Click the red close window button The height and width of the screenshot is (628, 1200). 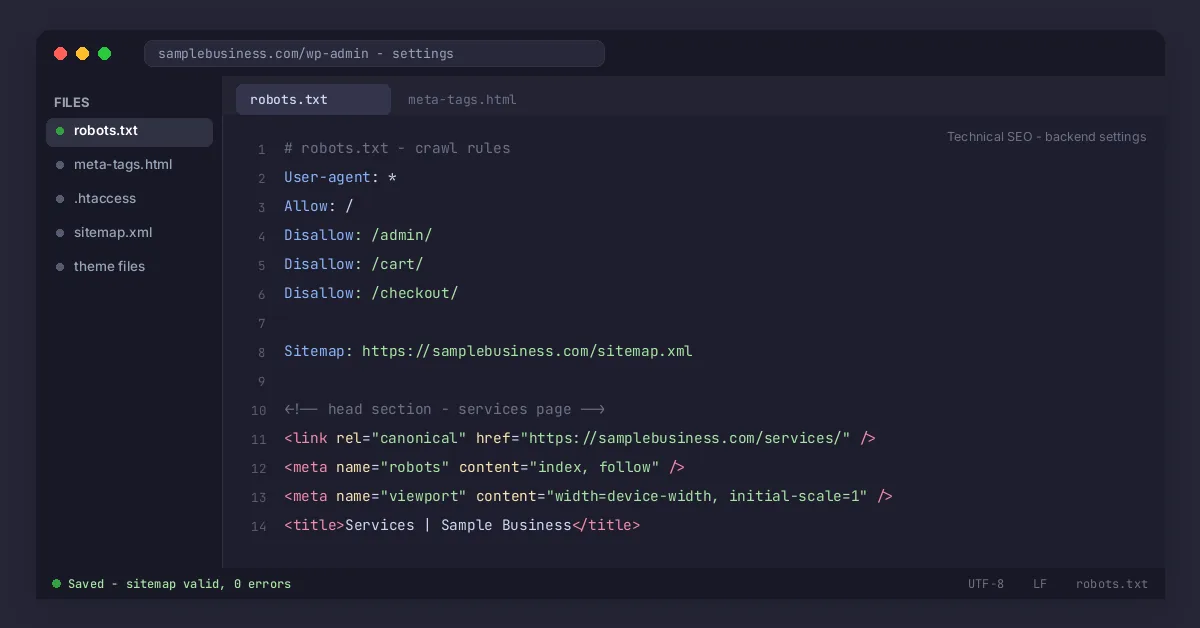point(61,54)
